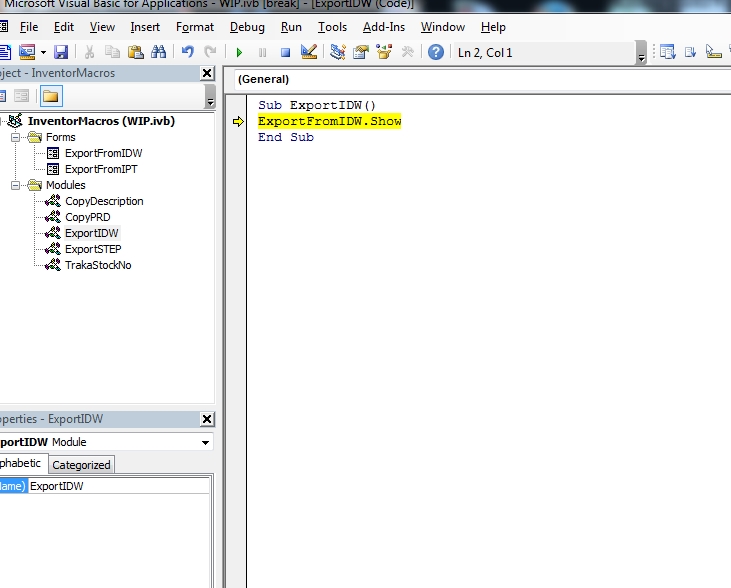
Task: Click the Name property value ExportIDW
Action: [x=119, y=486]
